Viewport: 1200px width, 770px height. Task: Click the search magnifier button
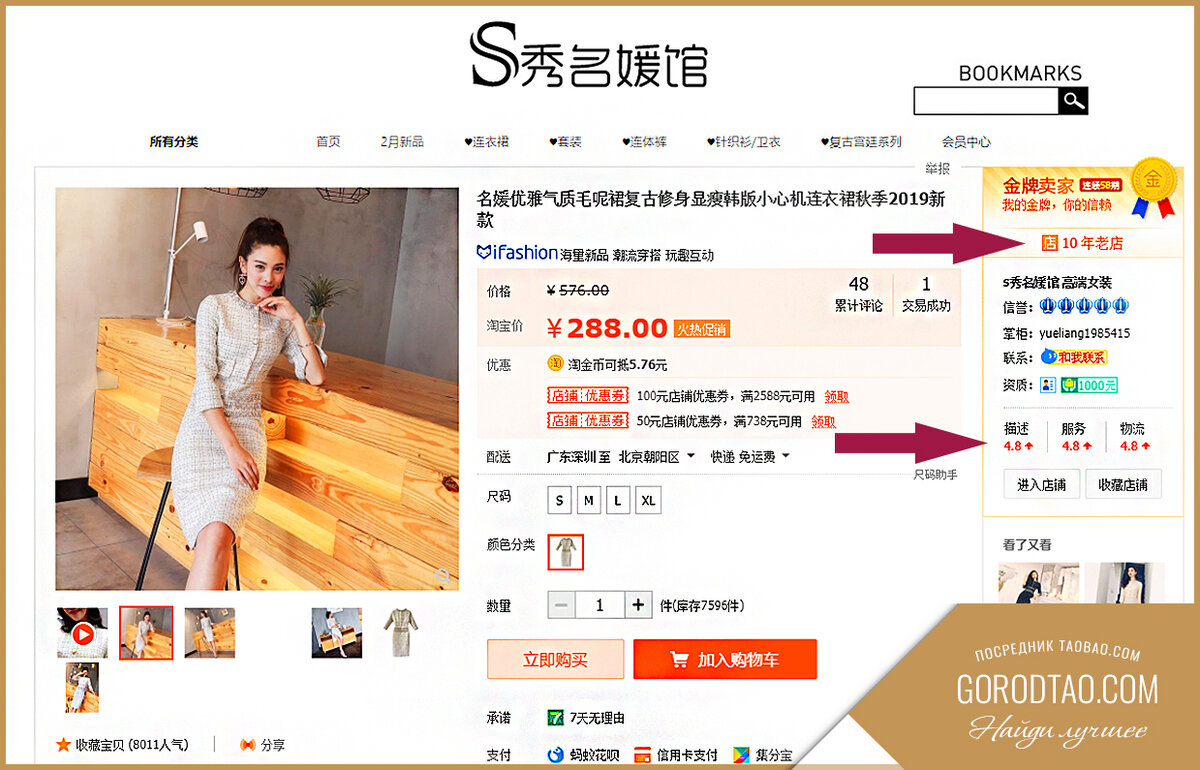point(1073,100)
